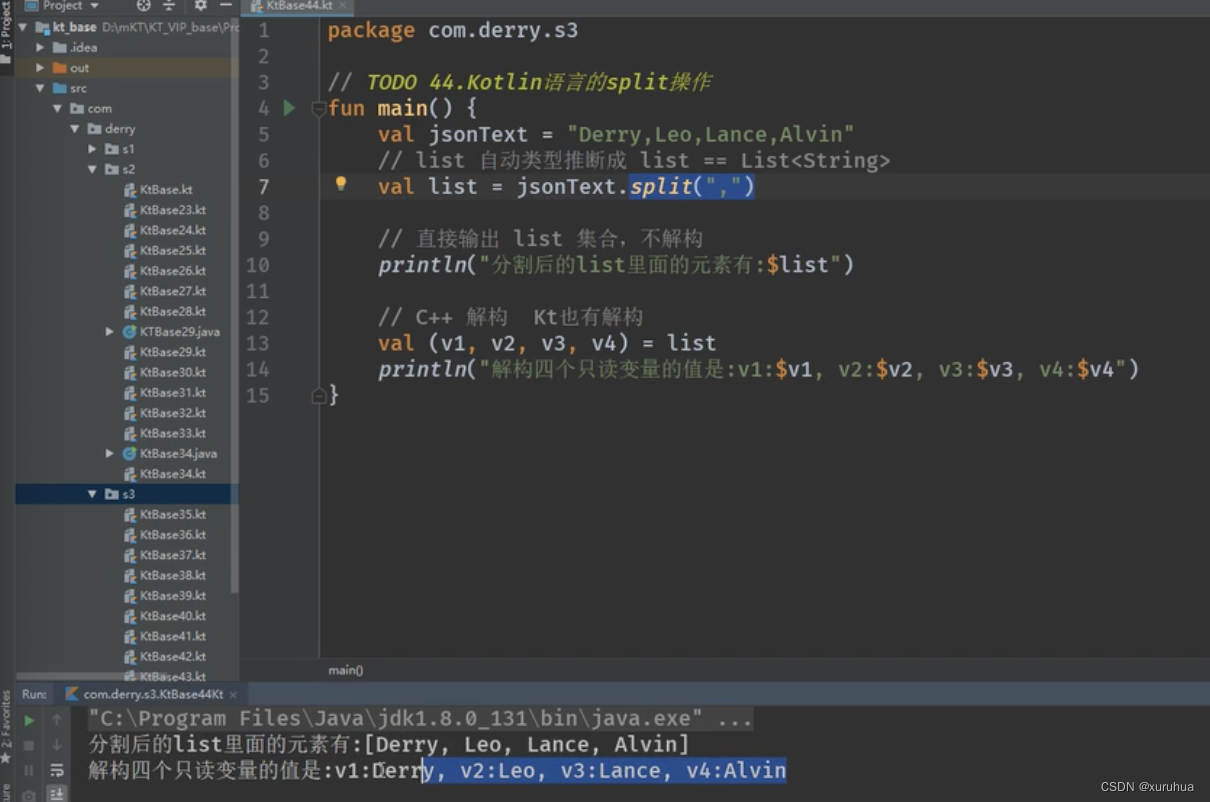Select KtBase35.kt file
This screenshot has width=1210, height=802.
[x=165, y=514]
